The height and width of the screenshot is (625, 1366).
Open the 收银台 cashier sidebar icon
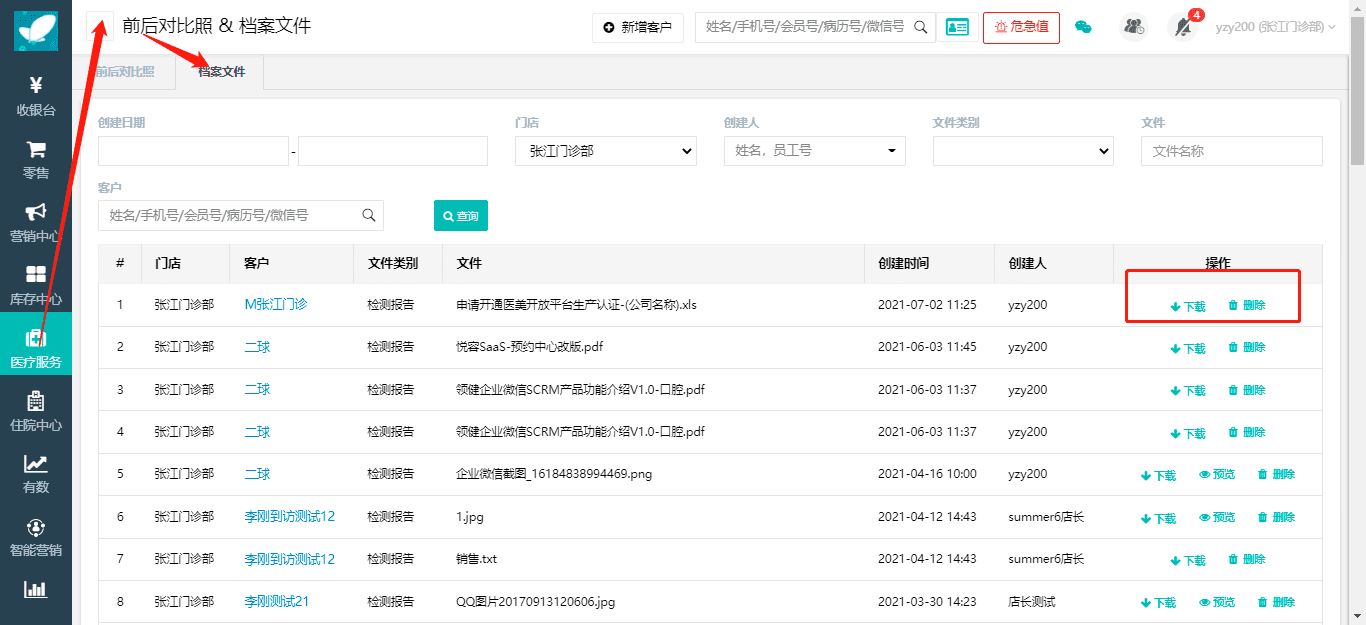click(x=36, y=96)
